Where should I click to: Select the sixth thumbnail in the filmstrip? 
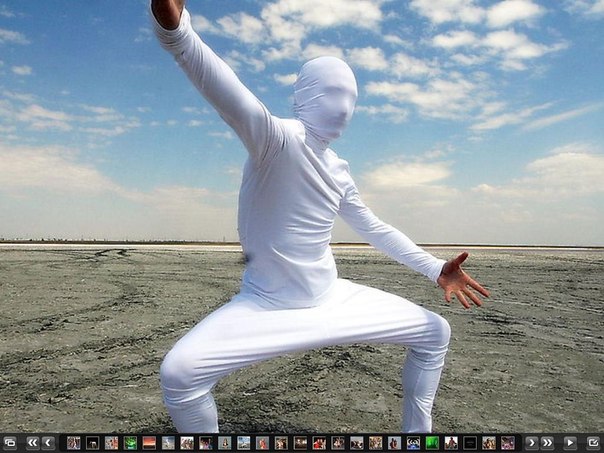pos(168,442)
